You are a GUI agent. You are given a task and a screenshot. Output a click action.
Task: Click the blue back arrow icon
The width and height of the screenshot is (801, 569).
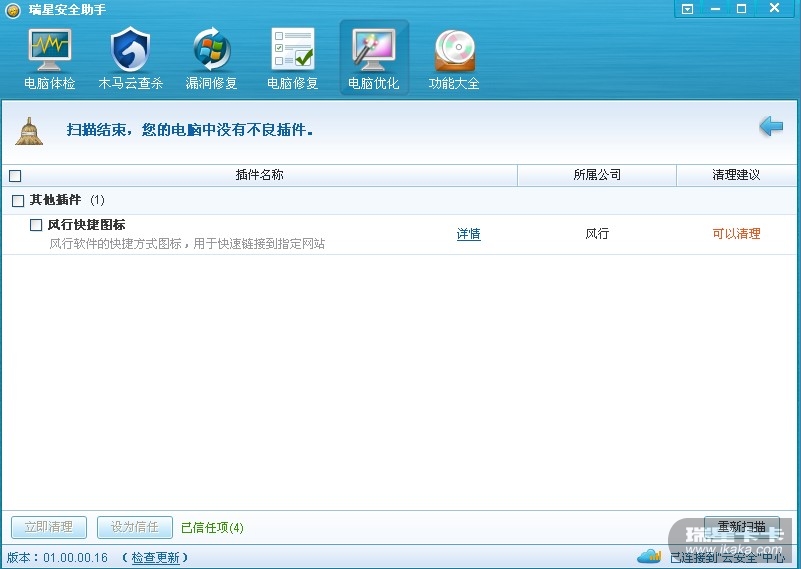point(771,126)
